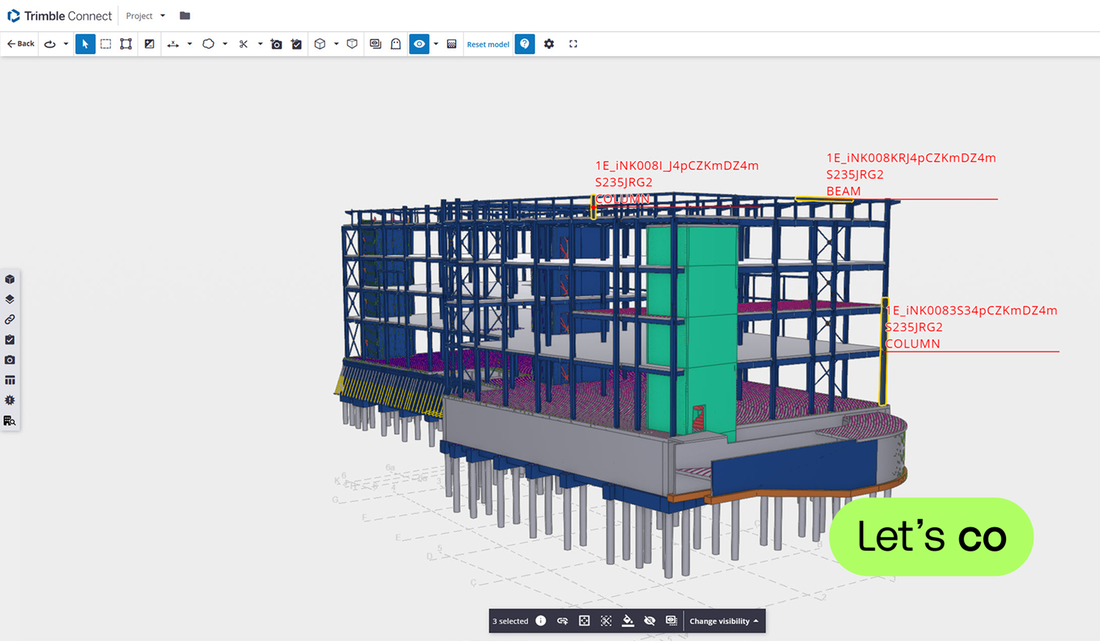Click the cube with T projection icon
This screenshot has width=1100, height=642.
tap(352, 44)
